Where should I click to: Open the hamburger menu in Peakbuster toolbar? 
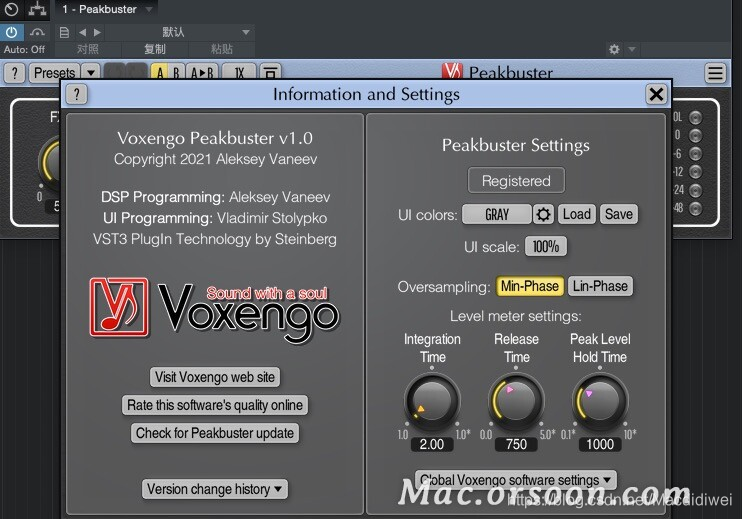pos(715,73)
